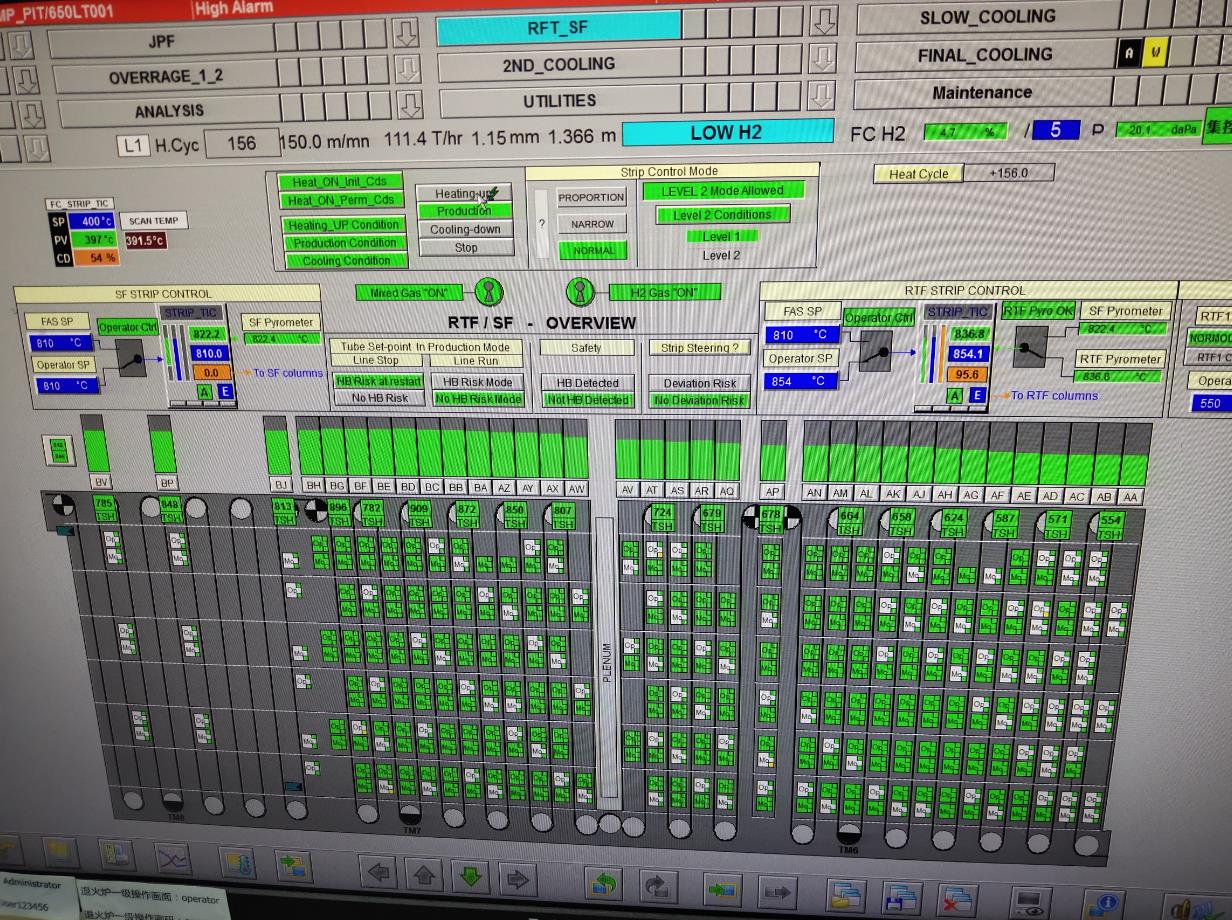Expand the ANALYSIS row down-arrow

click(x=409, y=105)
